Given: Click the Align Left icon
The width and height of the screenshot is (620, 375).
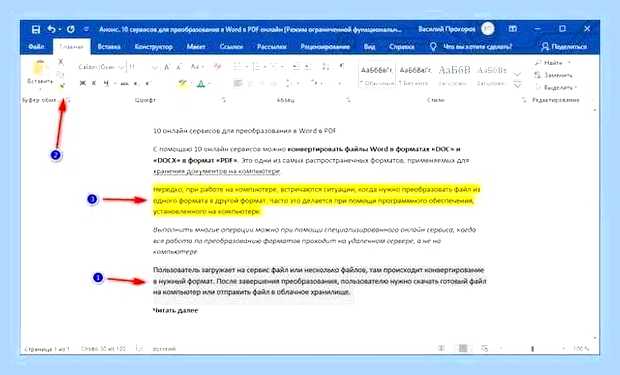Looking at the screenshot, I should pyautogui.click(x=238, y=83).
